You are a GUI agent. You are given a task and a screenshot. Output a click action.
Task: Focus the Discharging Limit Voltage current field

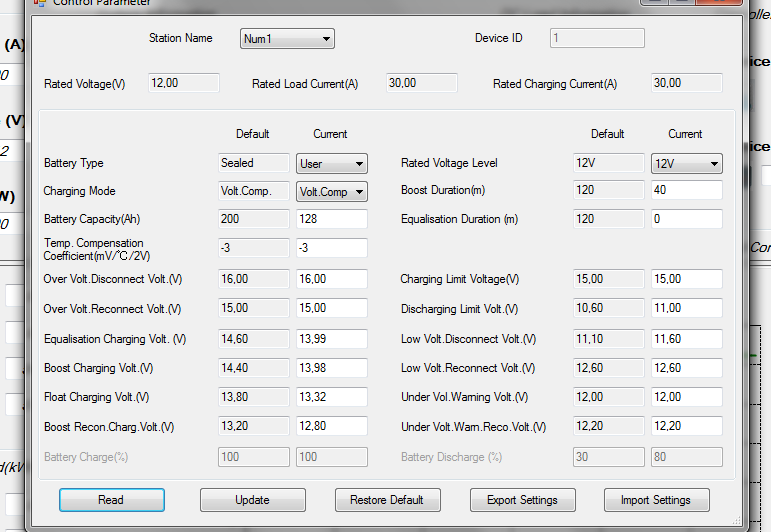pyautogui.click(x=686, y=309)
